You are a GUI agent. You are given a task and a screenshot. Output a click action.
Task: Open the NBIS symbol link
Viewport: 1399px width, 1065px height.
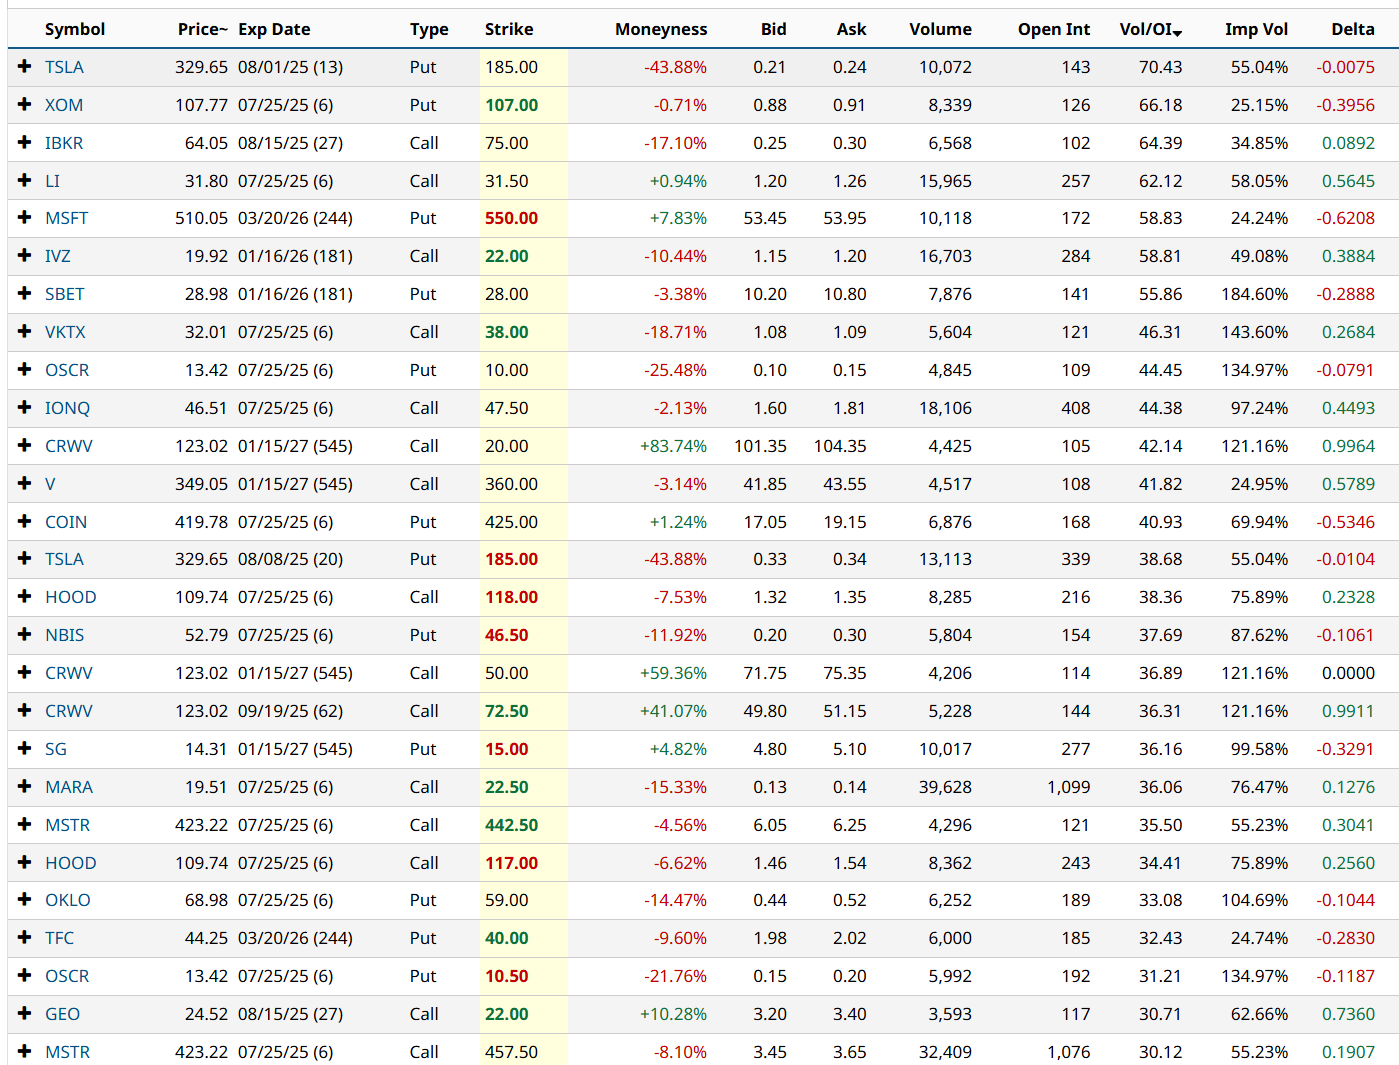click(x=65, y=635)
